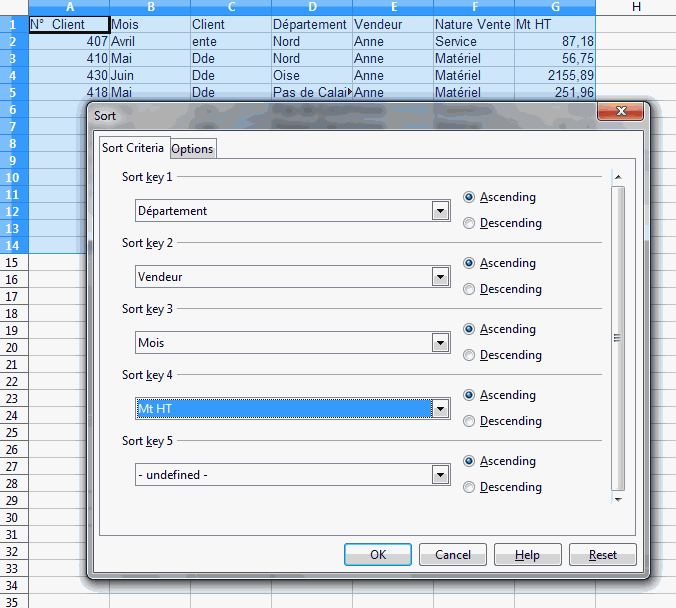Select column H header
Image resolution: width=676 pixels, height=608 pixels.
point(636,8)
